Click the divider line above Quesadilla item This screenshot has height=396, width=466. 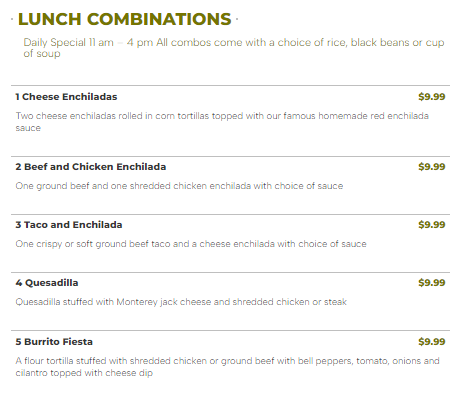(230, 273)
